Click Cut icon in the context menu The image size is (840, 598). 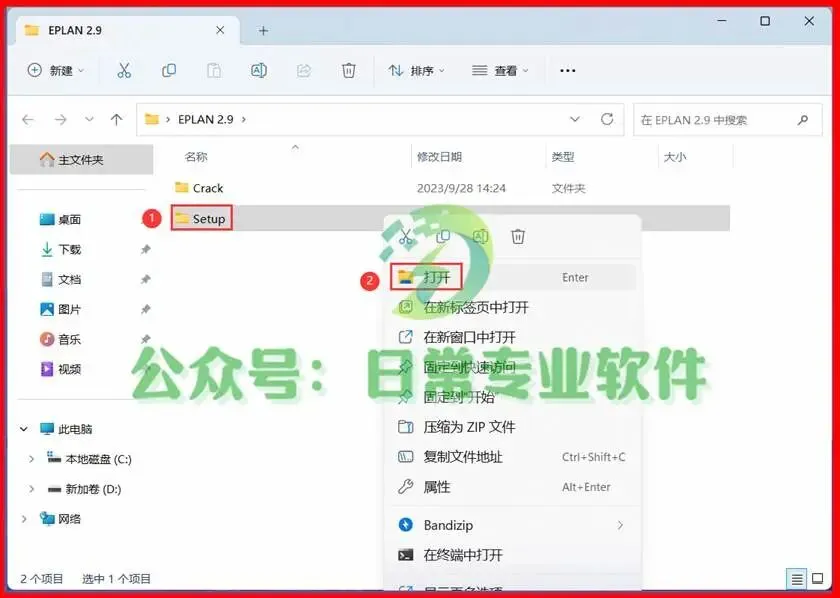[406, 236]
